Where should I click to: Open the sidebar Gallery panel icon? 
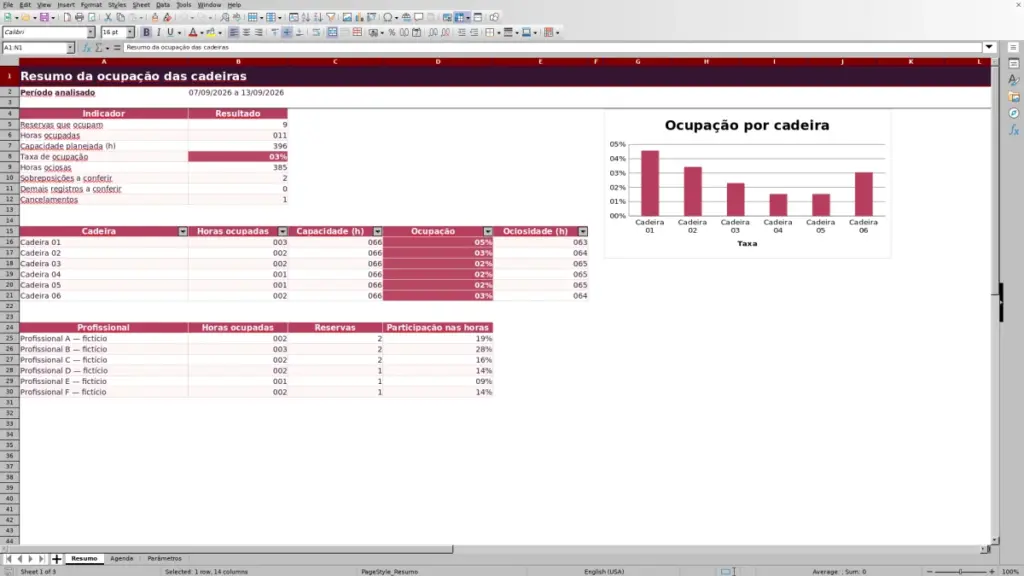(x=1014, y=97)
